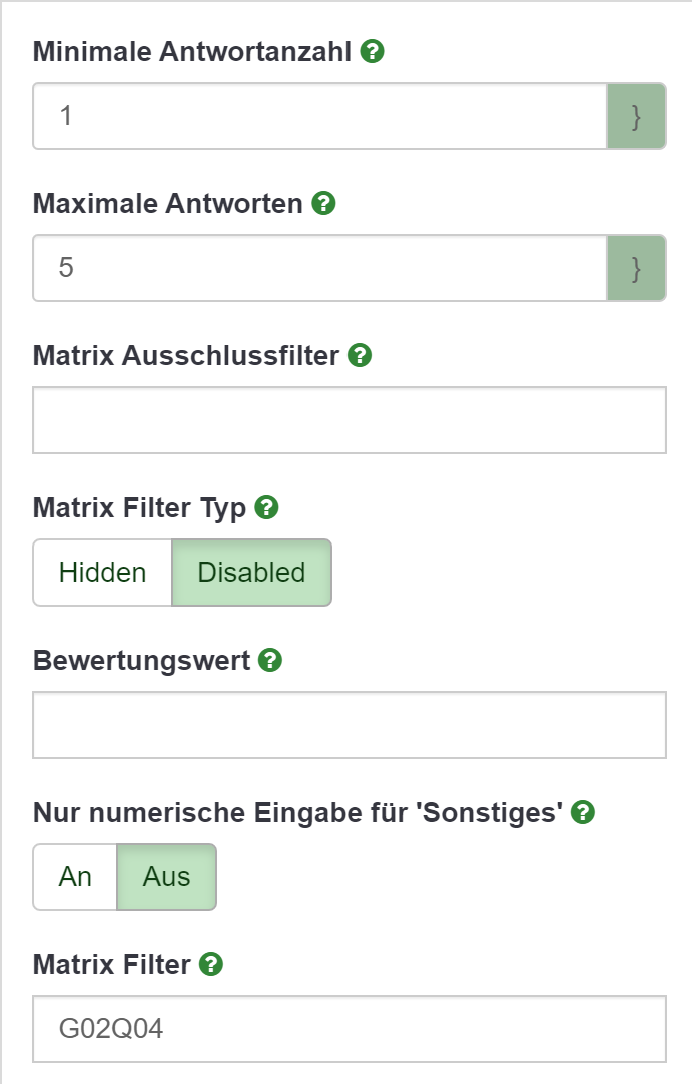Show help for numerische Eingabe 'Sonstiges'
Image resolution: width=692 pixels, height=1084 pixels.
[x=583, y=813]
